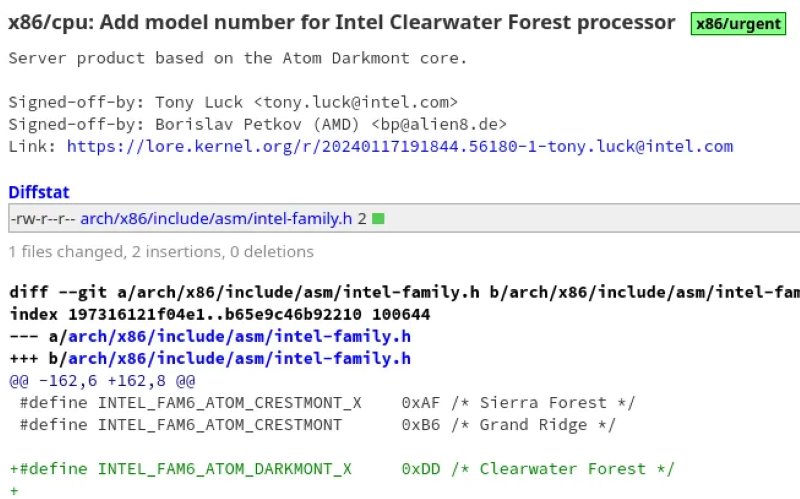Click the Sierra Forest define line
The height and width of the screenshot is (499, 800).
(327, 403)
